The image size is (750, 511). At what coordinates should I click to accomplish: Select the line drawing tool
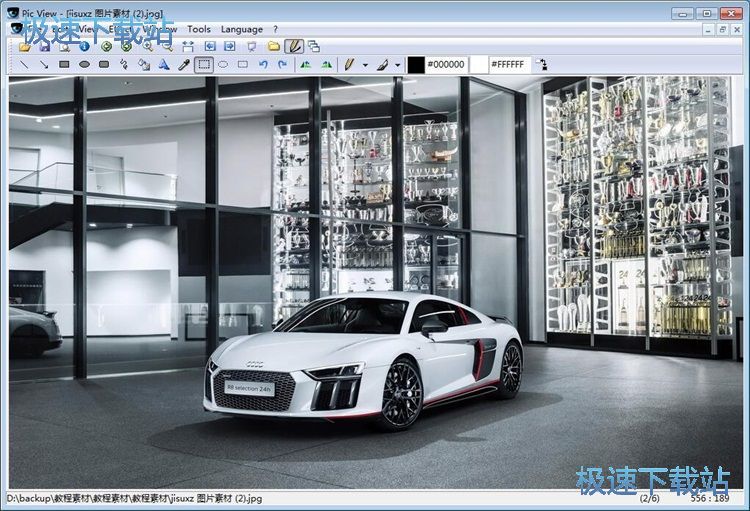pyautogui.click(x=24, y=64)
